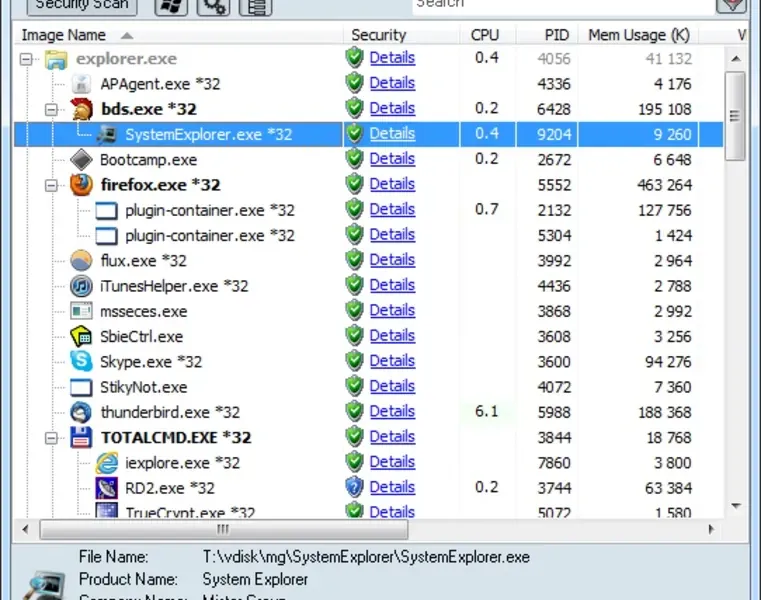This screenshot has height=600, width=761.
Task: Click the green shield for explorer.exe
Action: pyautogui.click(x=355, y=58)
